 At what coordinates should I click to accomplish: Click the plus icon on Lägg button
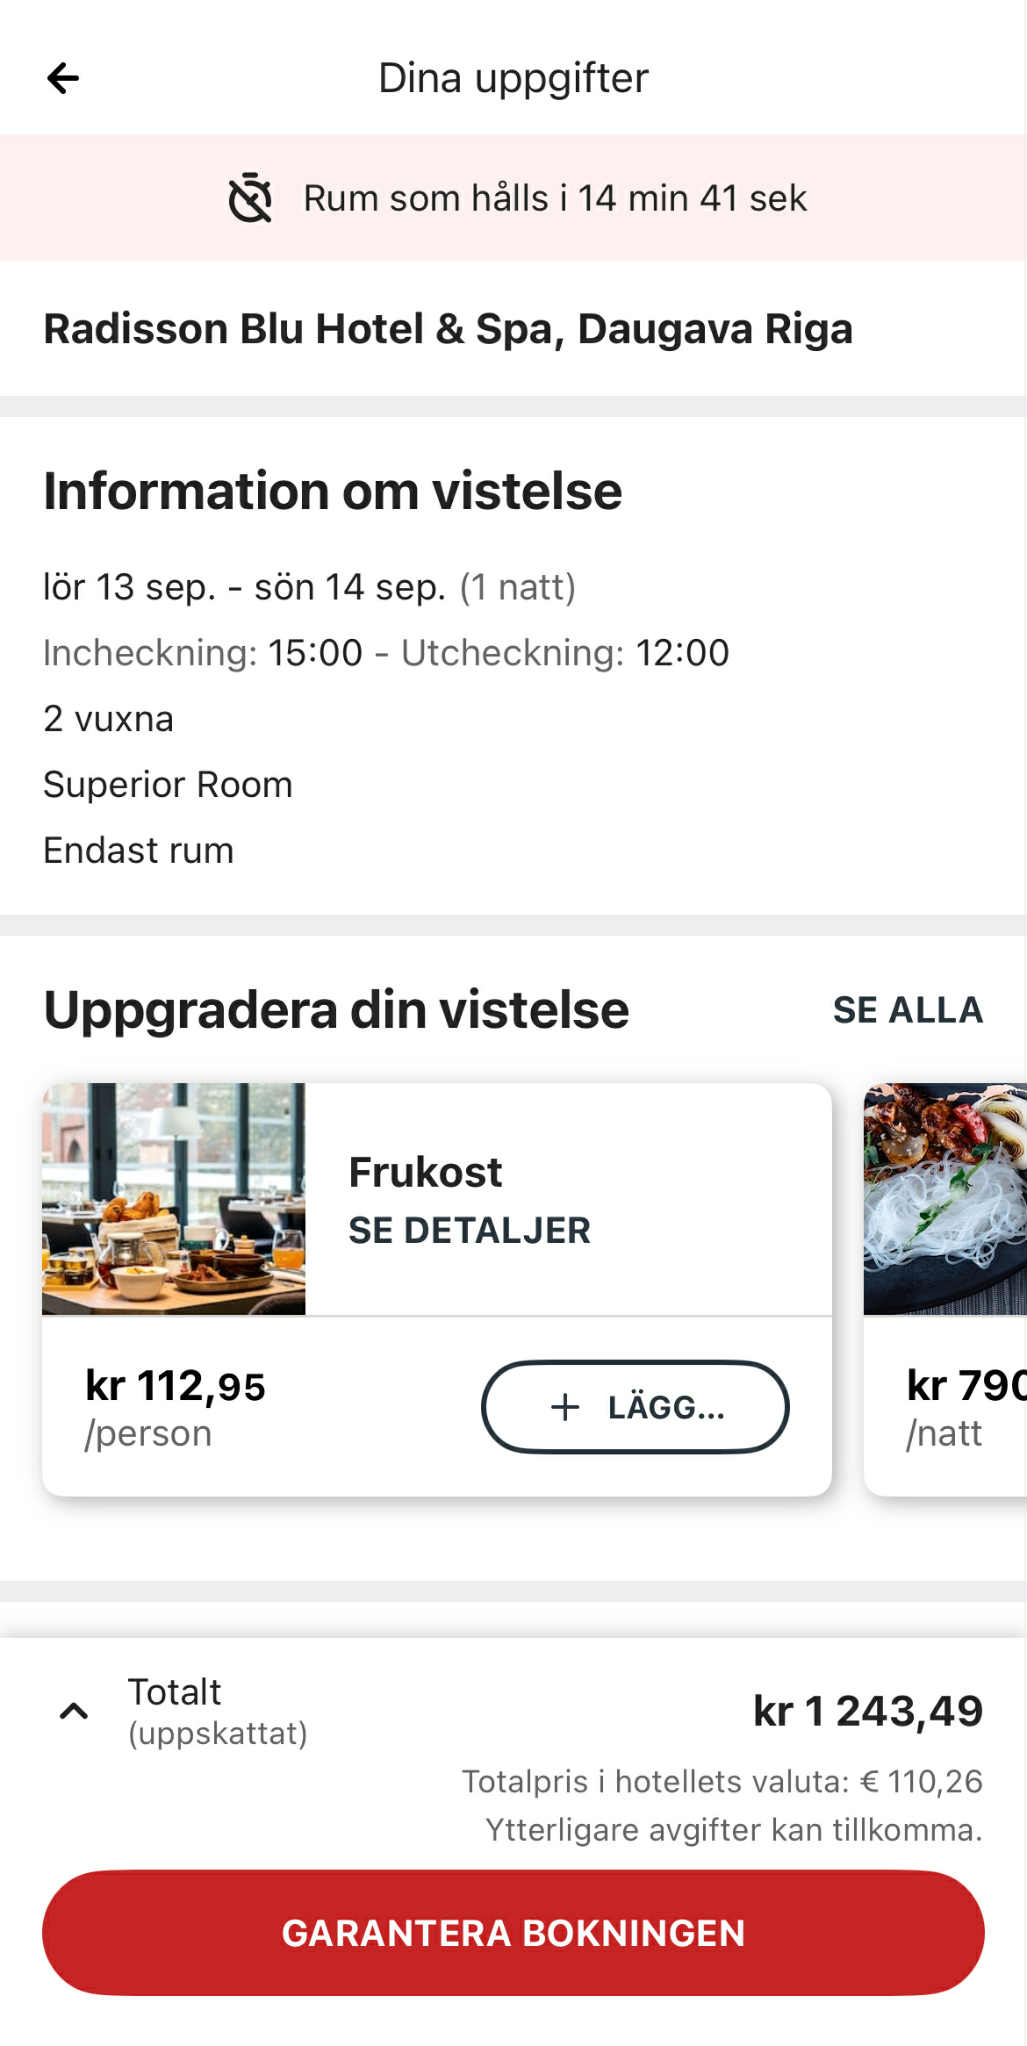pos(565,1407)
